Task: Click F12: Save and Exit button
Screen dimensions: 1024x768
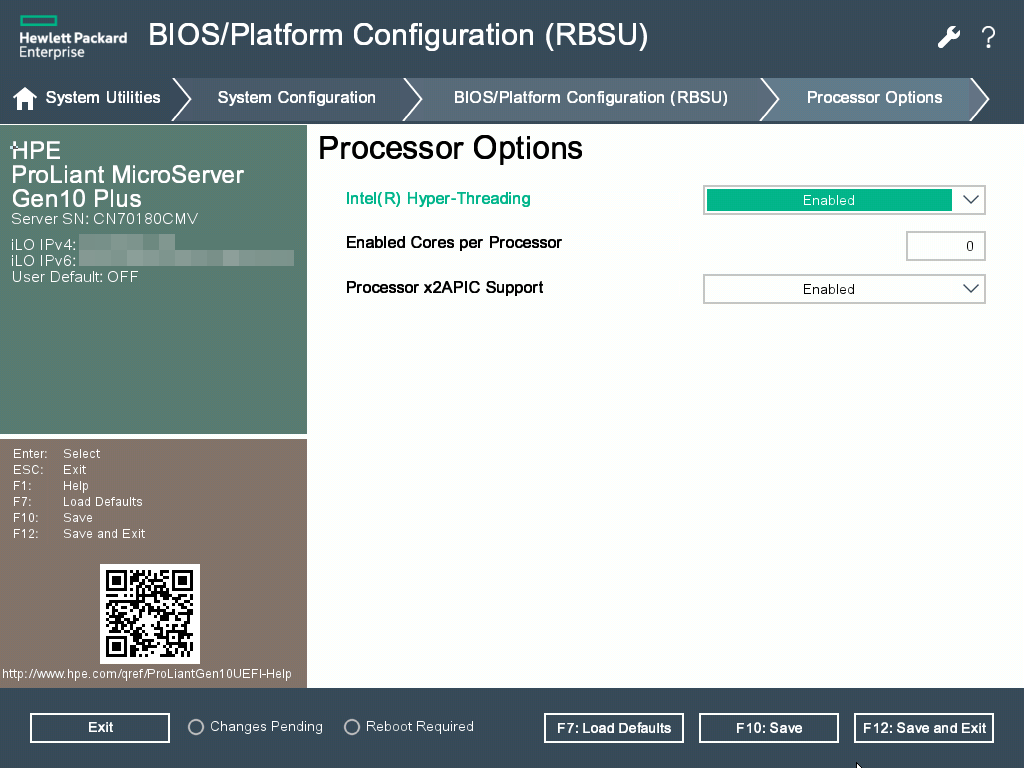Action: pos(924,728)
